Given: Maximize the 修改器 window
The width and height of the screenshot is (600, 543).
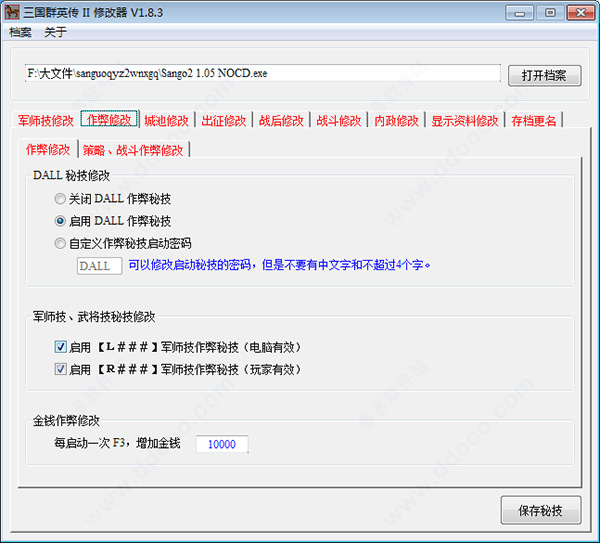Looking at the screenshot, I should 550,13.
